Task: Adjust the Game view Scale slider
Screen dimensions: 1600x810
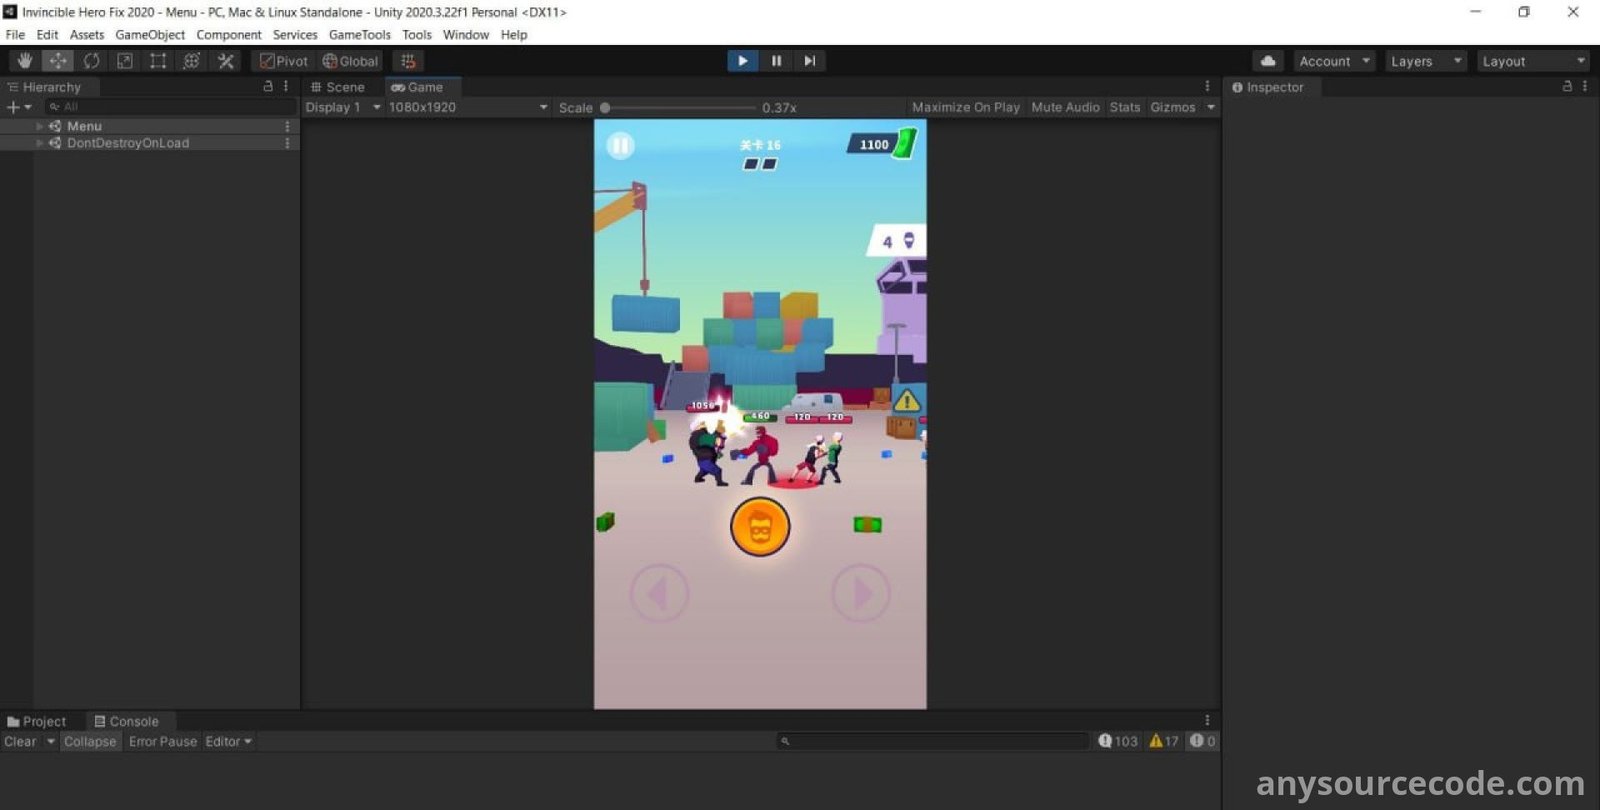Action: click(x=606, y=107)
